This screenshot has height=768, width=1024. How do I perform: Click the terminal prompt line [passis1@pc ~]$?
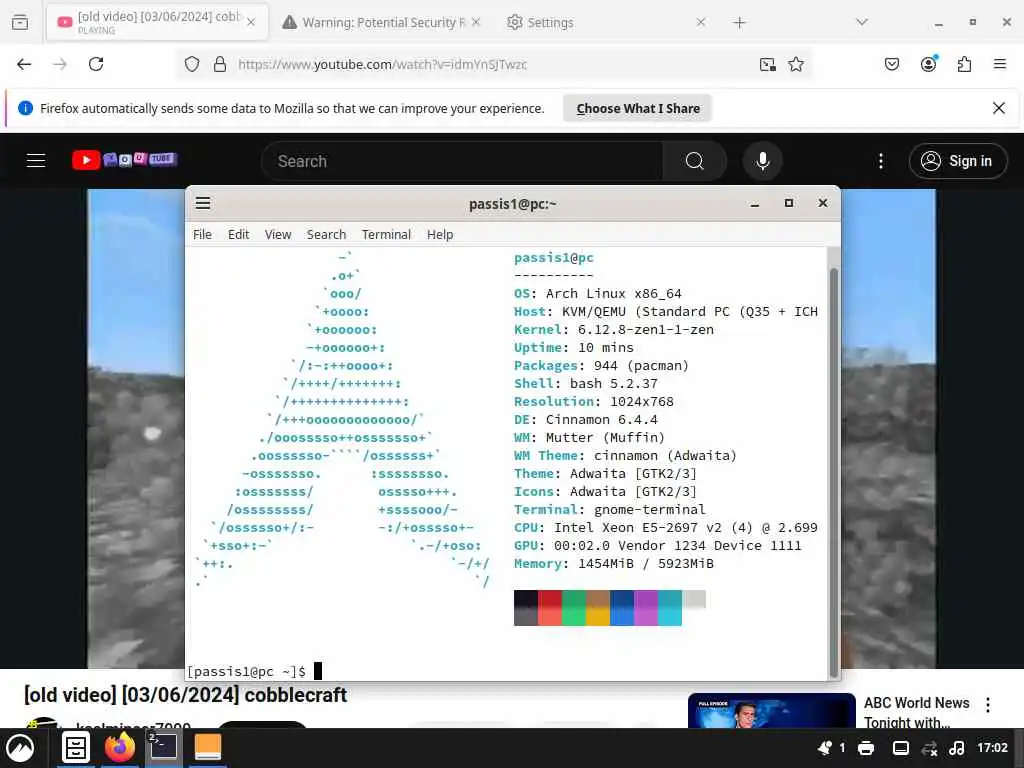point(247,671)
